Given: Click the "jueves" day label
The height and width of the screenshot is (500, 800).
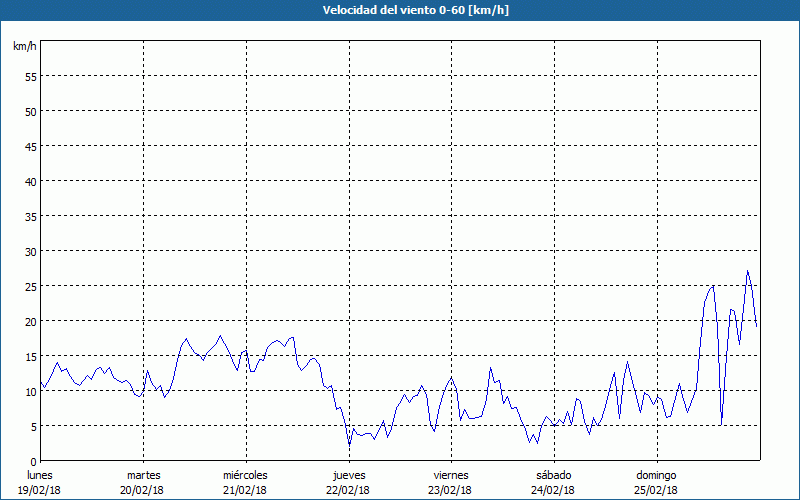Looking at the screenshot, I should click(x=348, y=475).
